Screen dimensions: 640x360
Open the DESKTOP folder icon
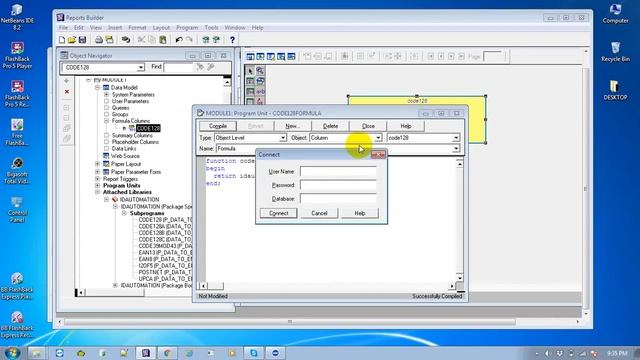point(615,90)
